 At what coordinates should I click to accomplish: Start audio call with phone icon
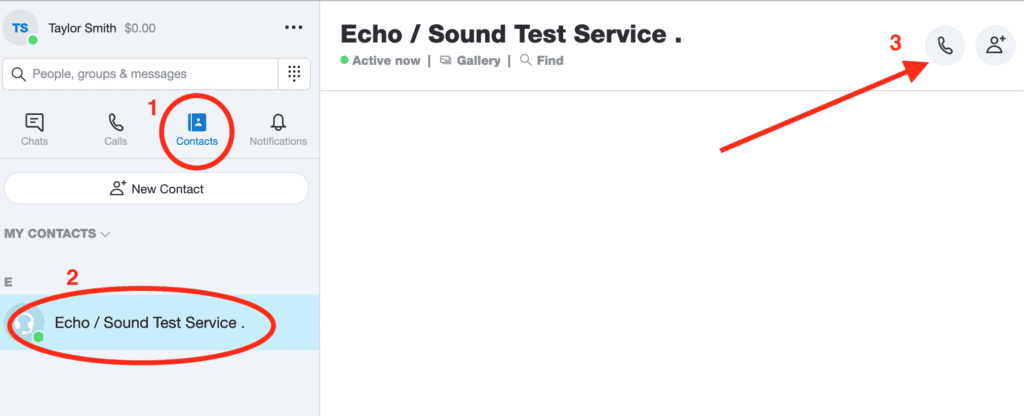945,46
